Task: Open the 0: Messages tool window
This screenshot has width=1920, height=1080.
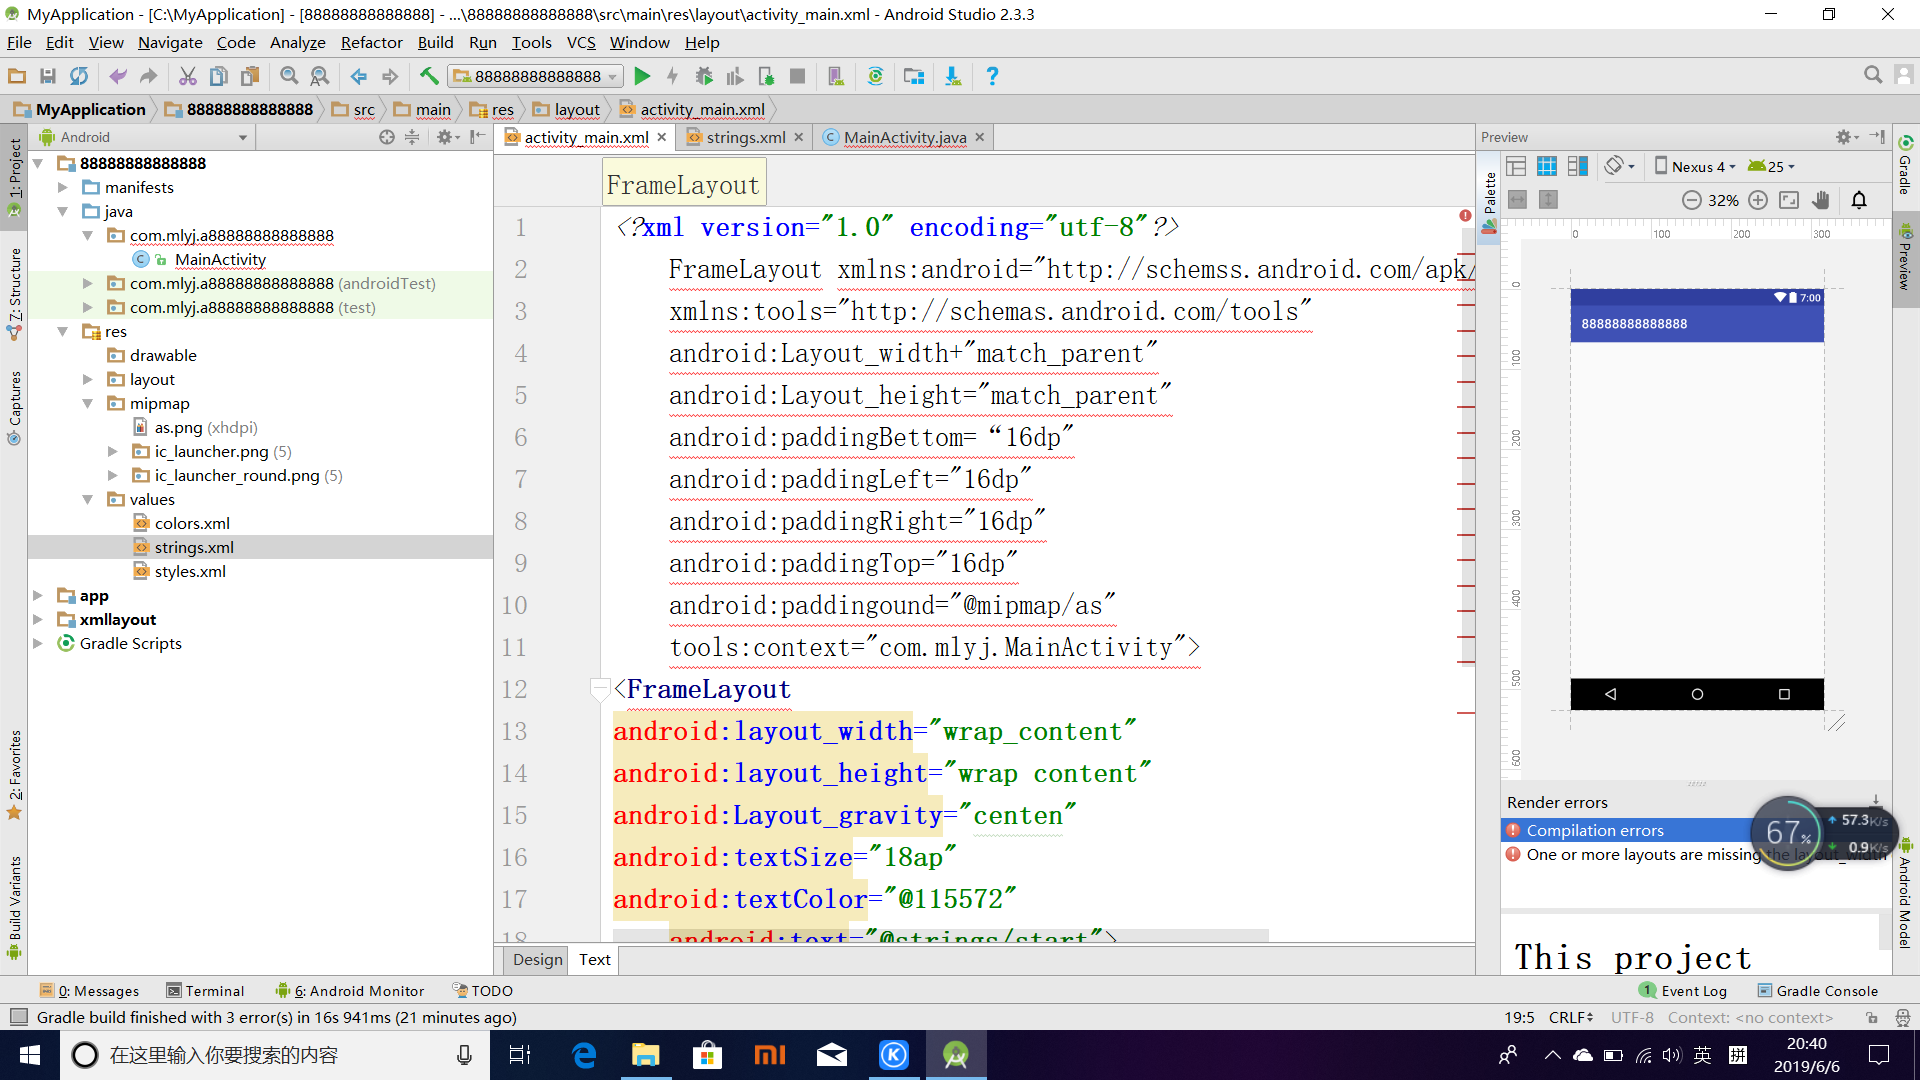Action: (89, 991)
